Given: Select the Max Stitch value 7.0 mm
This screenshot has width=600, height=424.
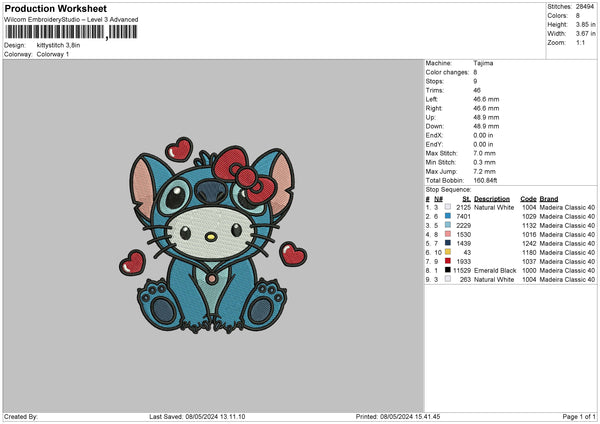Looking at the screenshot, I should click(484, 153).
